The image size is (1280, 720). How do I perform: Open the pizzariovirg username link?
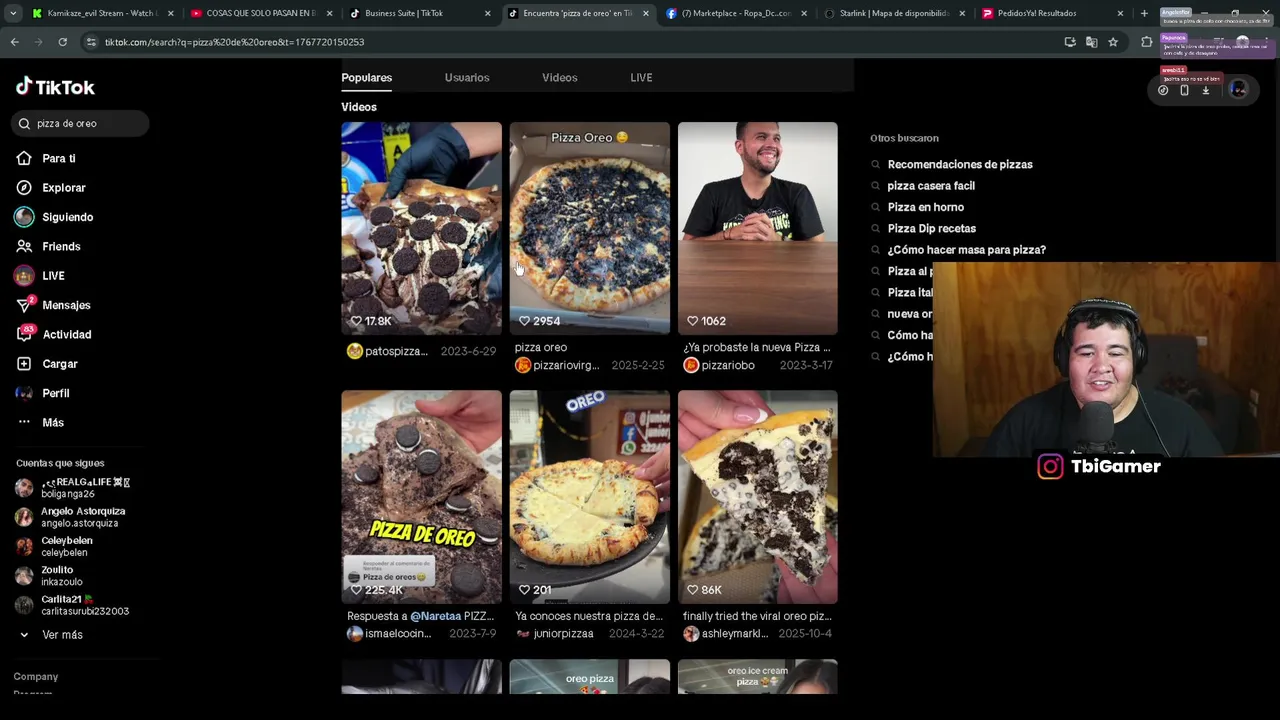pyautogui.click(x=566, y=366)
